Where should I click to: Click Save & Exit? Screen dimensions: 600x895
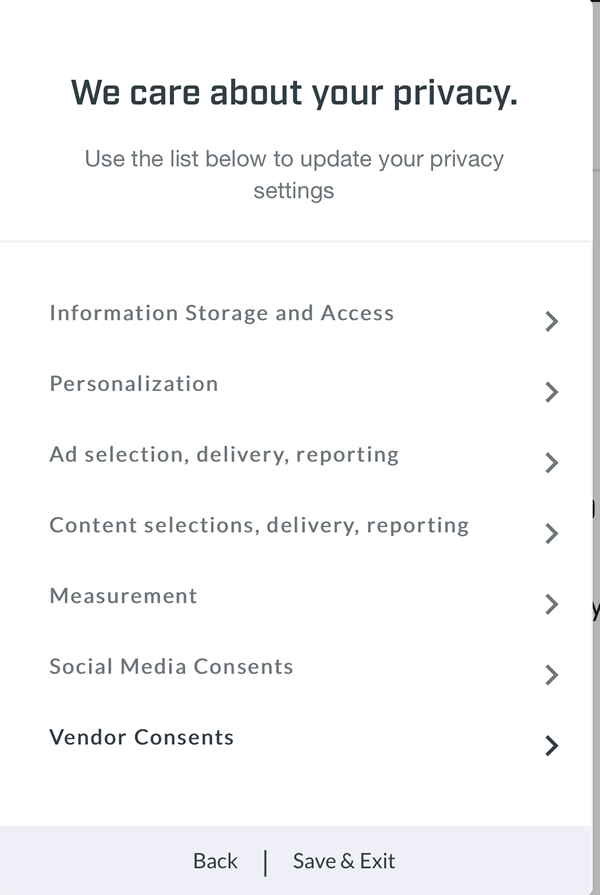(x=344, y=861)
